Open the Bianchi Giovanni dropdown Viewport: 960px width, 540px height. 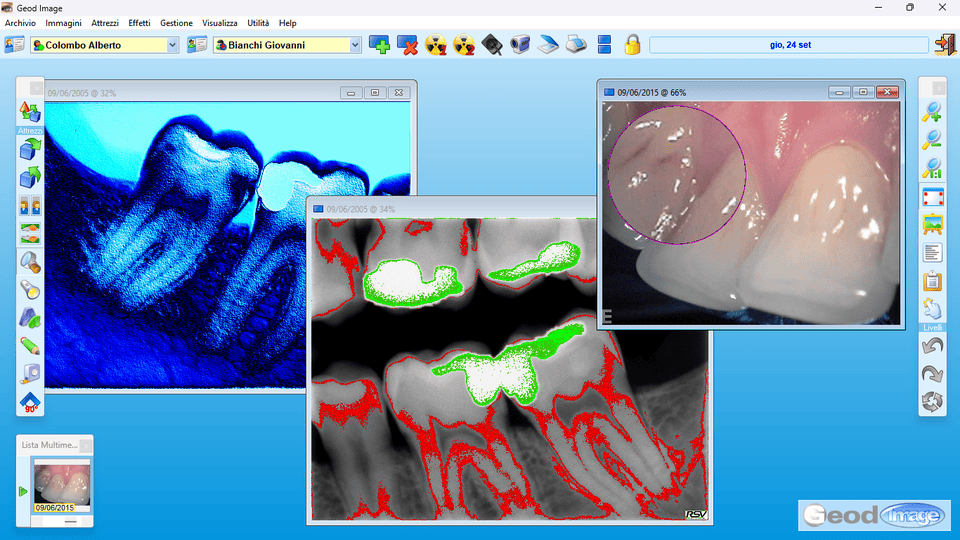tap(354, 45)
